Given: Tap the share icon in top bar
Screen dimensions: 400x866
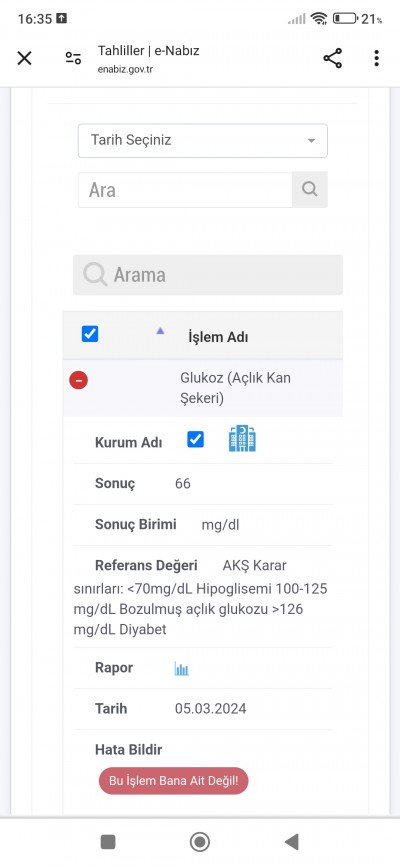Looking at the screenshot, I should coord(333,58).
